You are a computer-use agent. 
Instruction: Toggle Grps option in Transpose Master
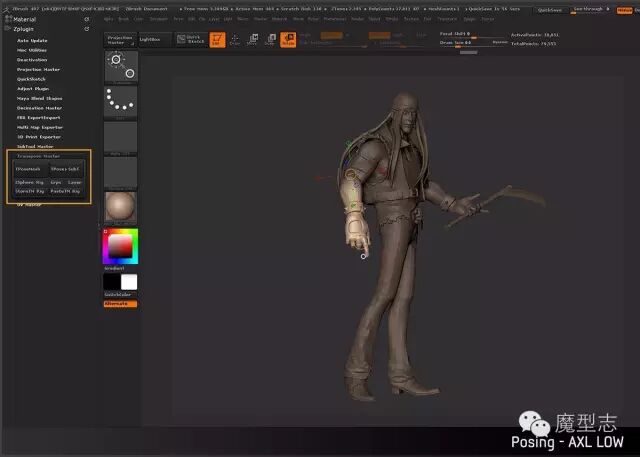click(56, 182)
